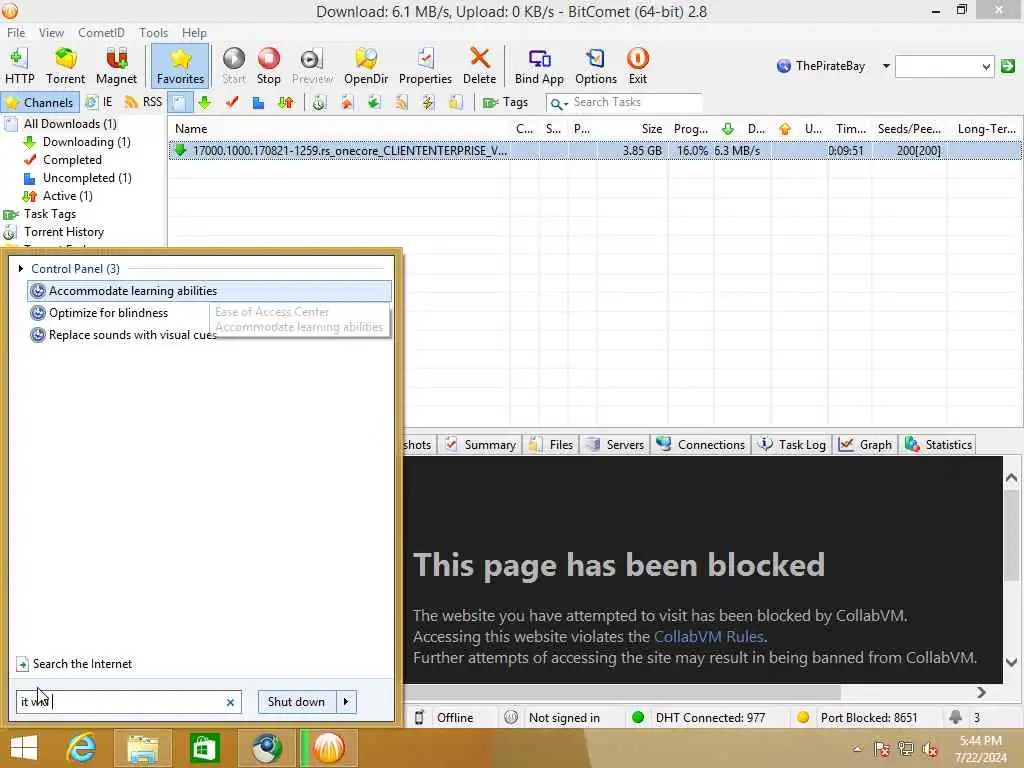Collapse the Control Panel (3) results group

coord(21,268)
